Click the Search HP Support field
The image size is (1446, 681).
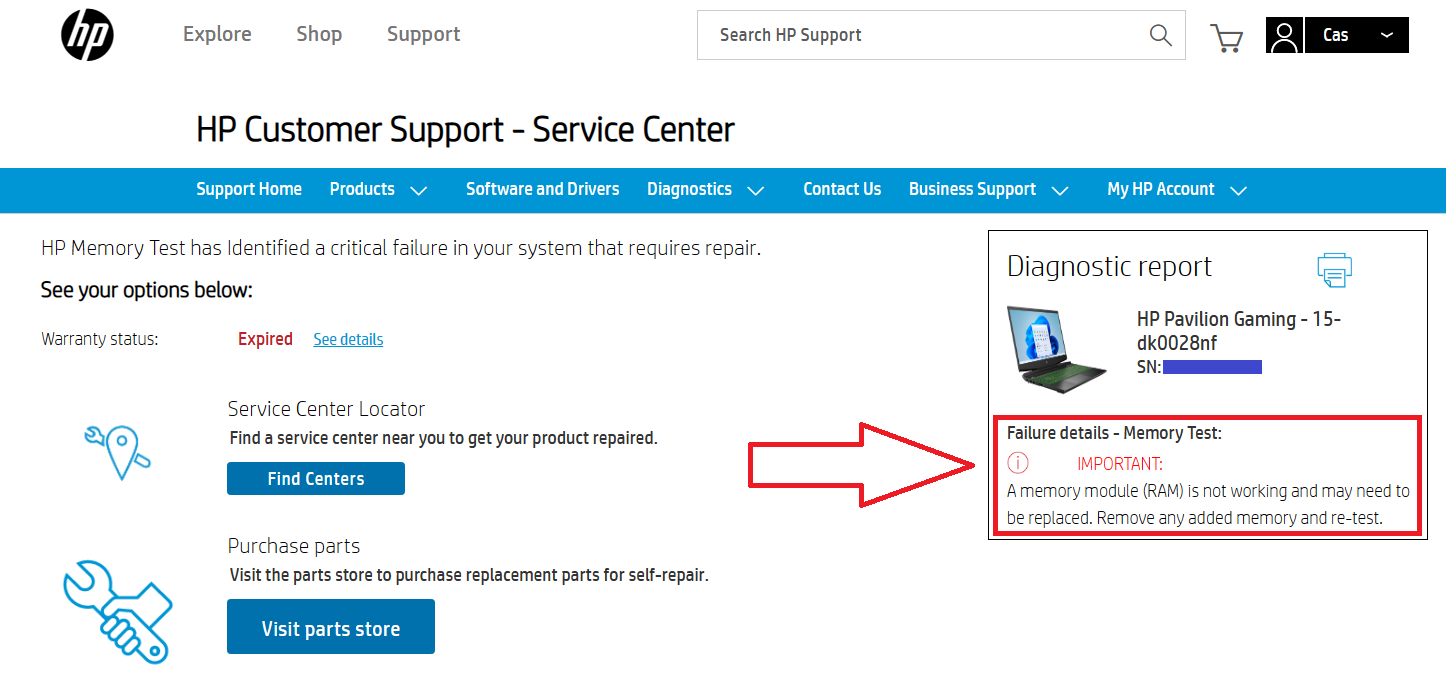(920, 35)
